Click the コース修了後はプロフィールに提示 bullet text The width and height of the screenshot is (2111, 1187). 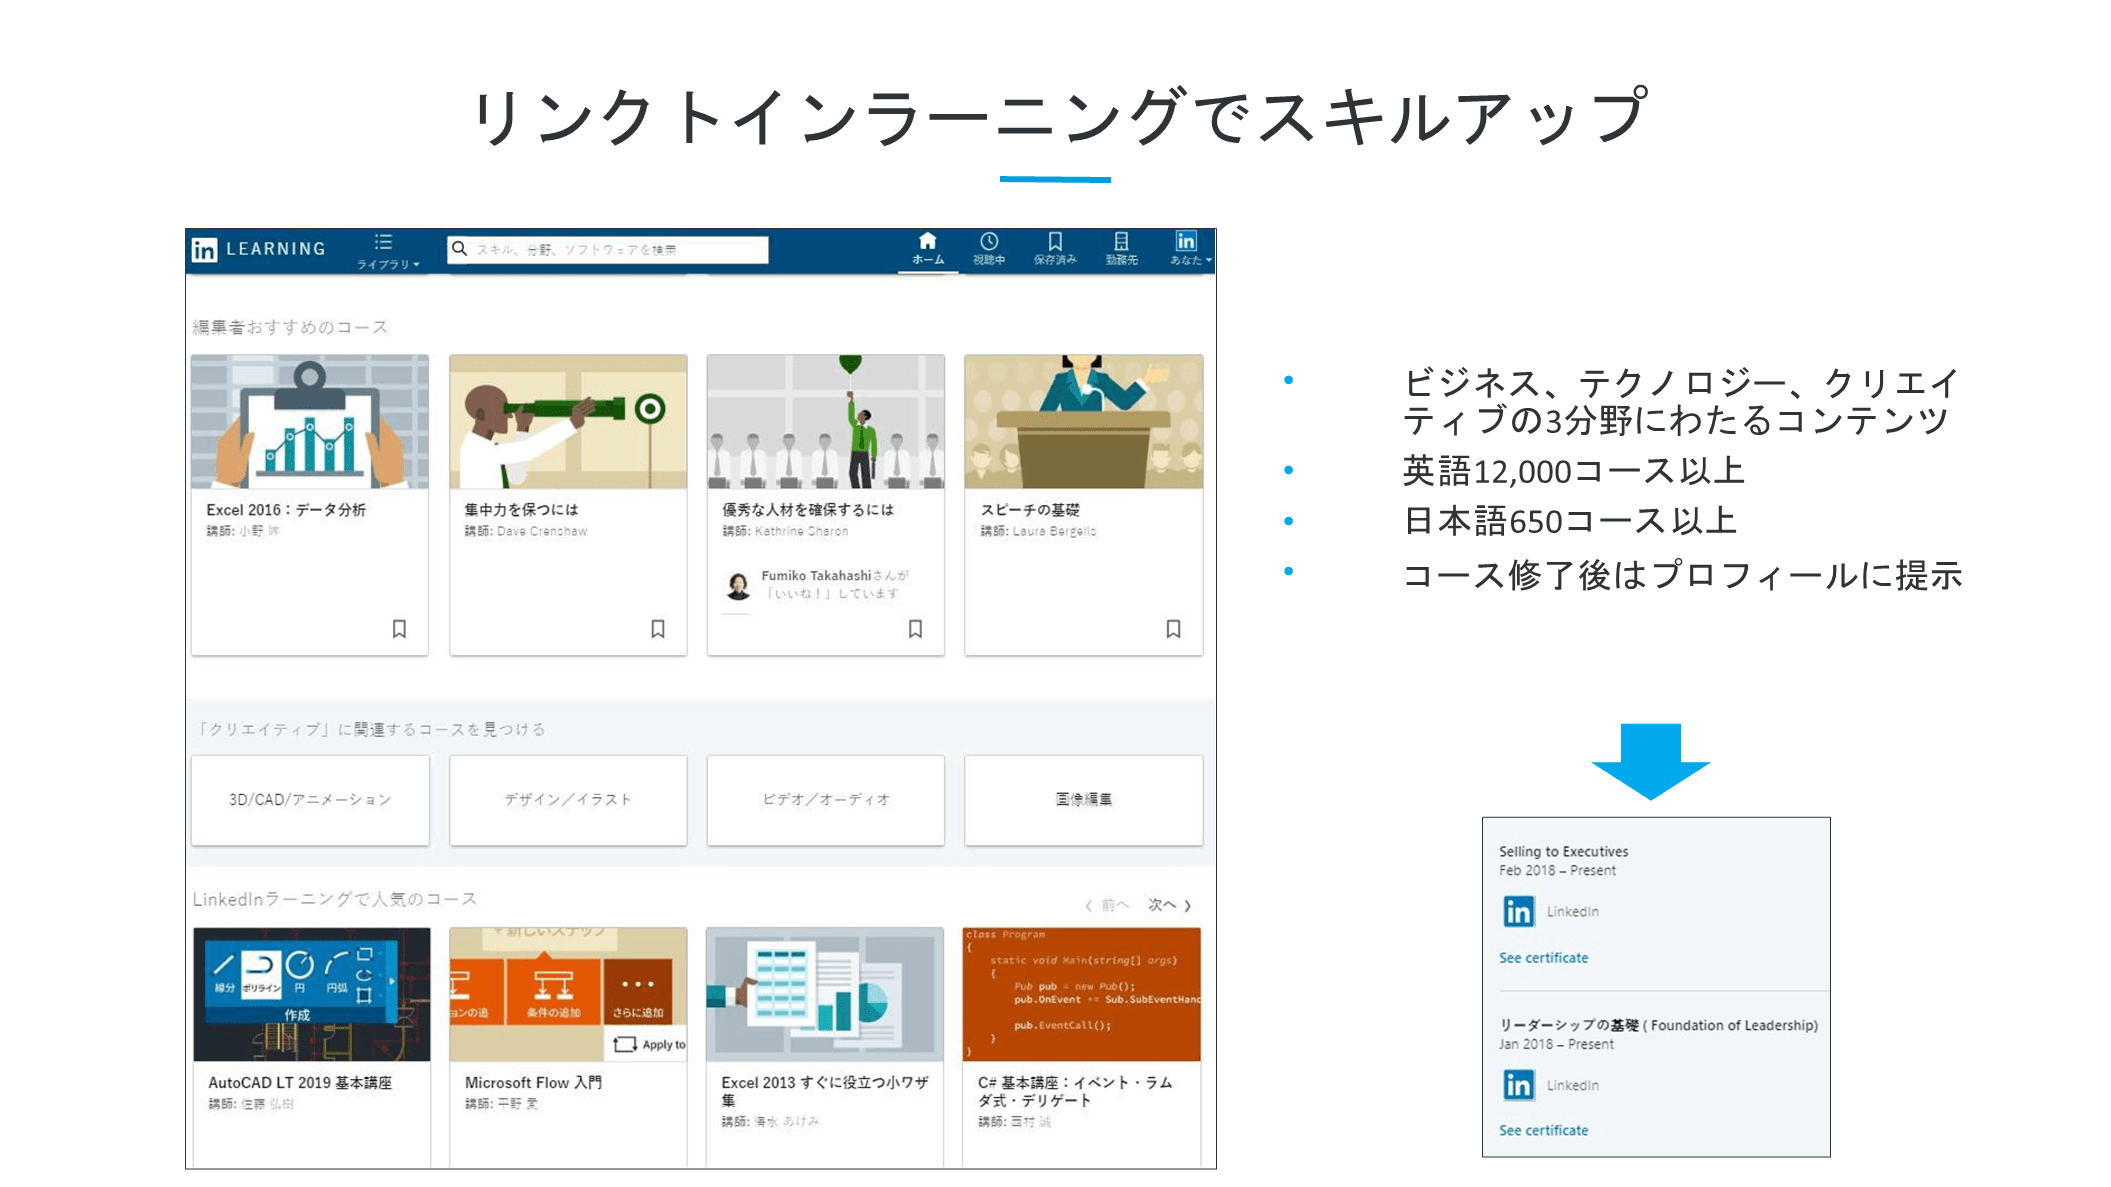1682,576
